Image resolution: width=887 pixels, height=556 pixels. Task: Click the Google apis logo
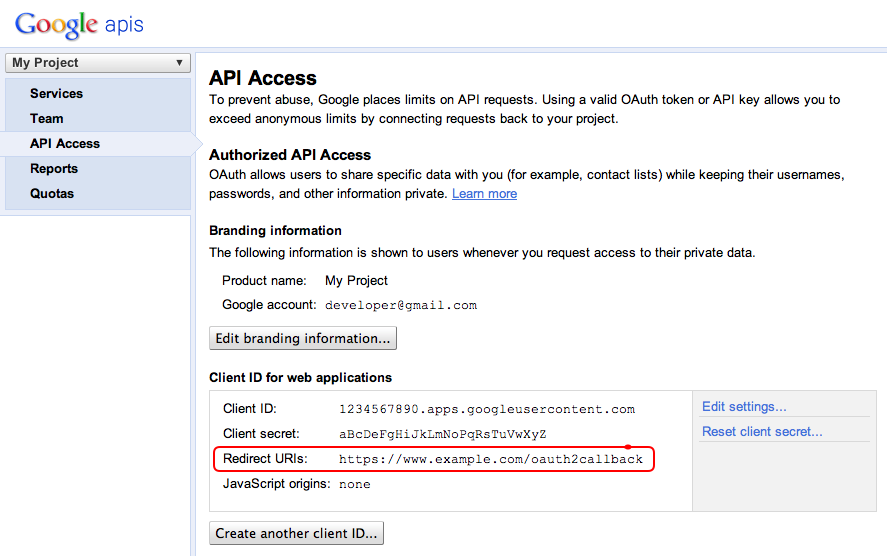coord(79,24)
